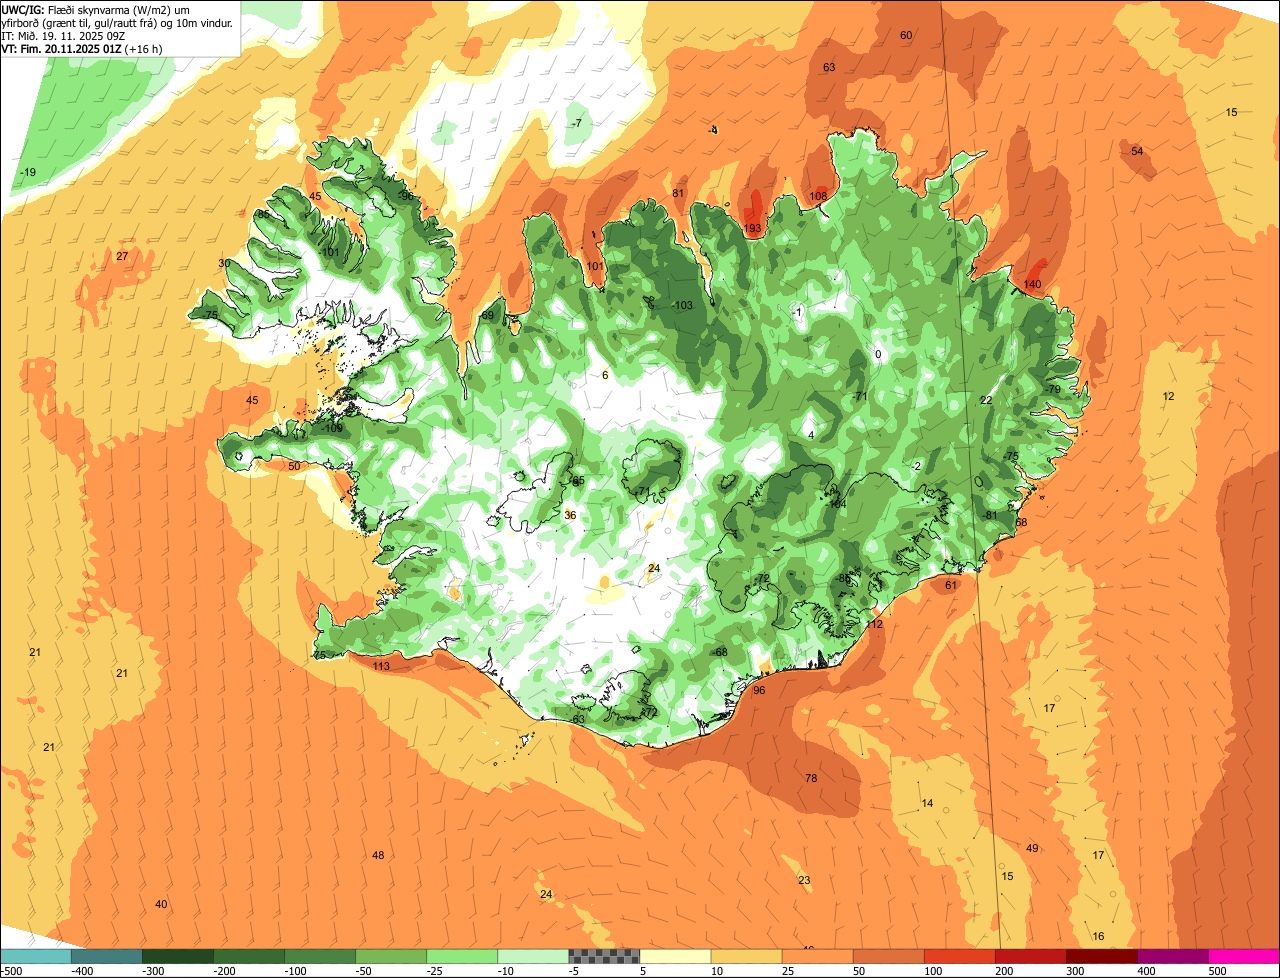Click the map value '0' in the northeast highlands
1280x978 pixels.
(x=878, y=355)
